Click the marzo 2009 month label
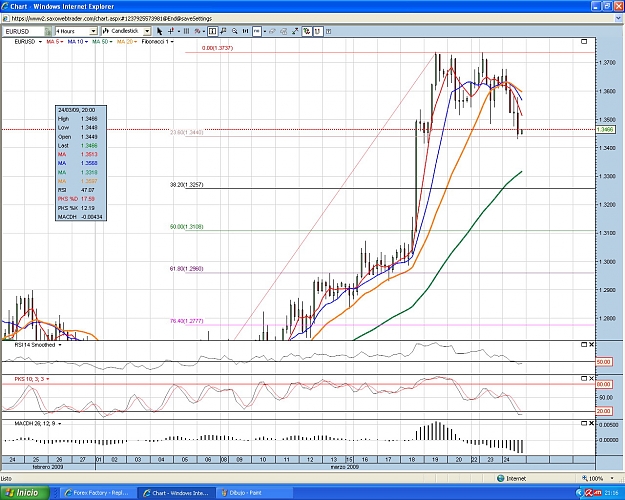Image resolution: width=625 pixels, height=500 pixels. click(345, 467)
